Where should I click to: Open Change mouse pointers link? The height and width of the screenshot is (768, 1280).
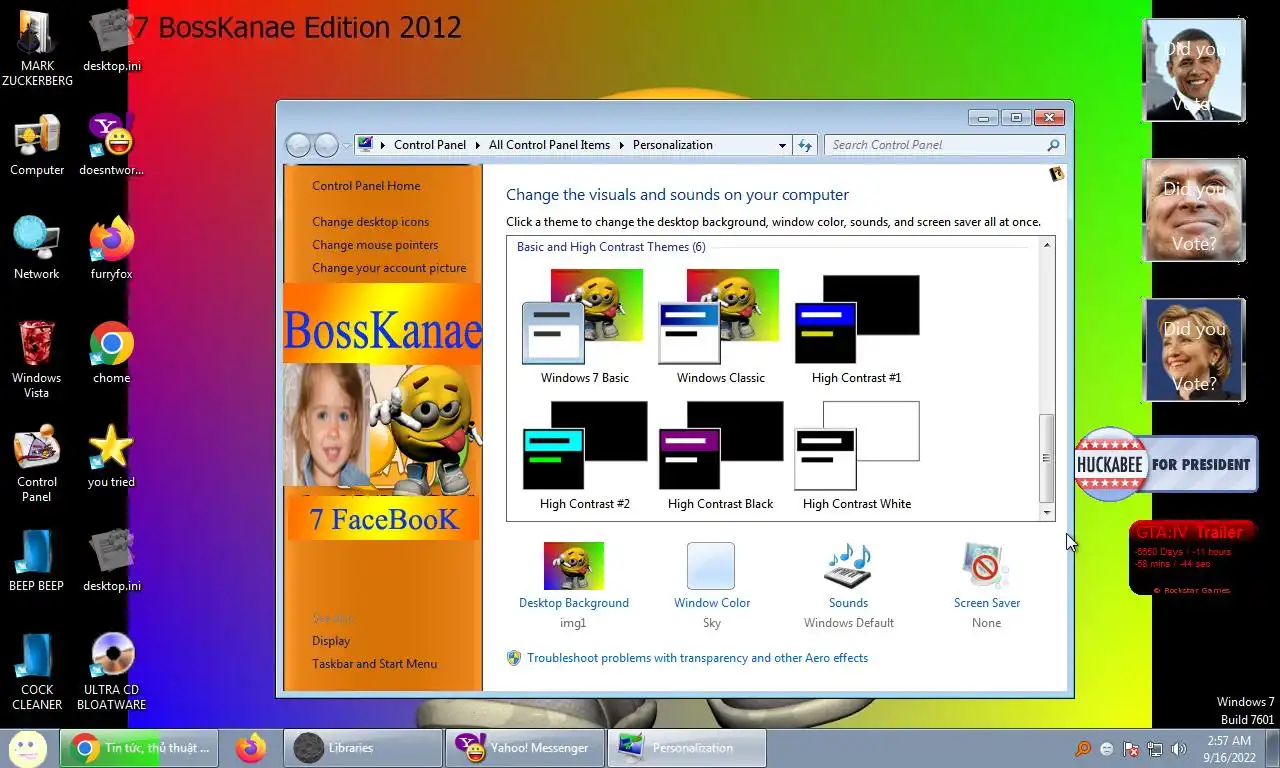[x=375, y=245]
